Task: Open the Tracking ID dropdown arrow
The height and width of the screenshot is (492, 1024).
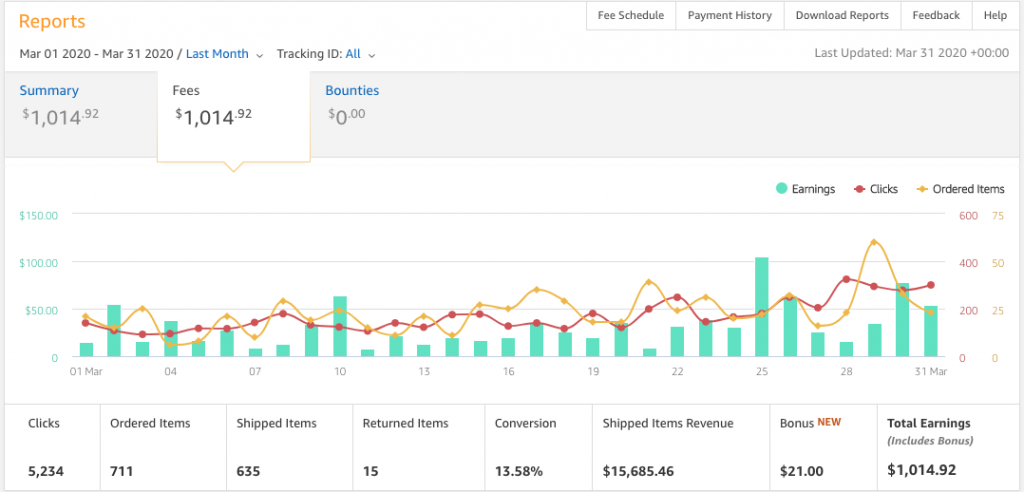Action: click(x=372, y=55)
